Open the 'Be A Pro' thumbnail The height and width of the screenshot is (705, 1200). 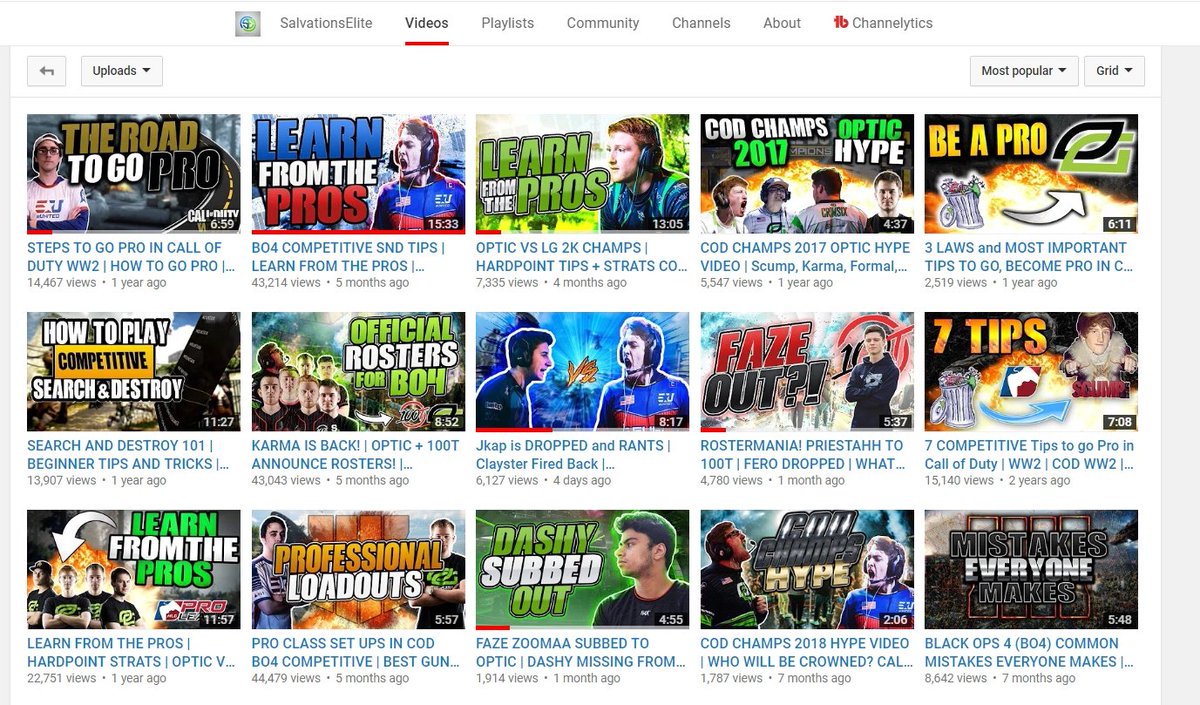[x=1031, y=174]
